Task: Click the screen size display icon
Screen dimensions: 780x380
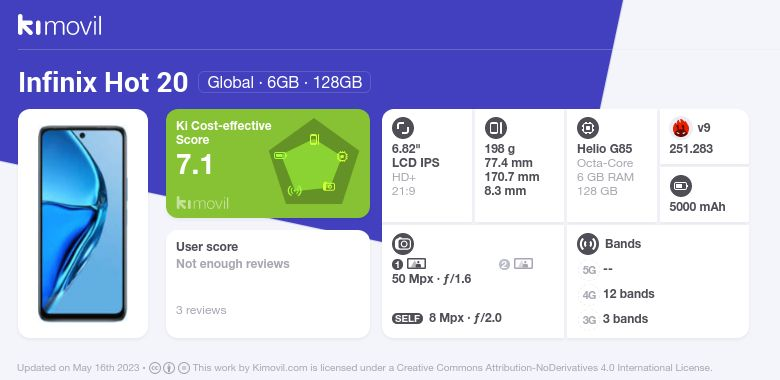Action: coord(403,128)
